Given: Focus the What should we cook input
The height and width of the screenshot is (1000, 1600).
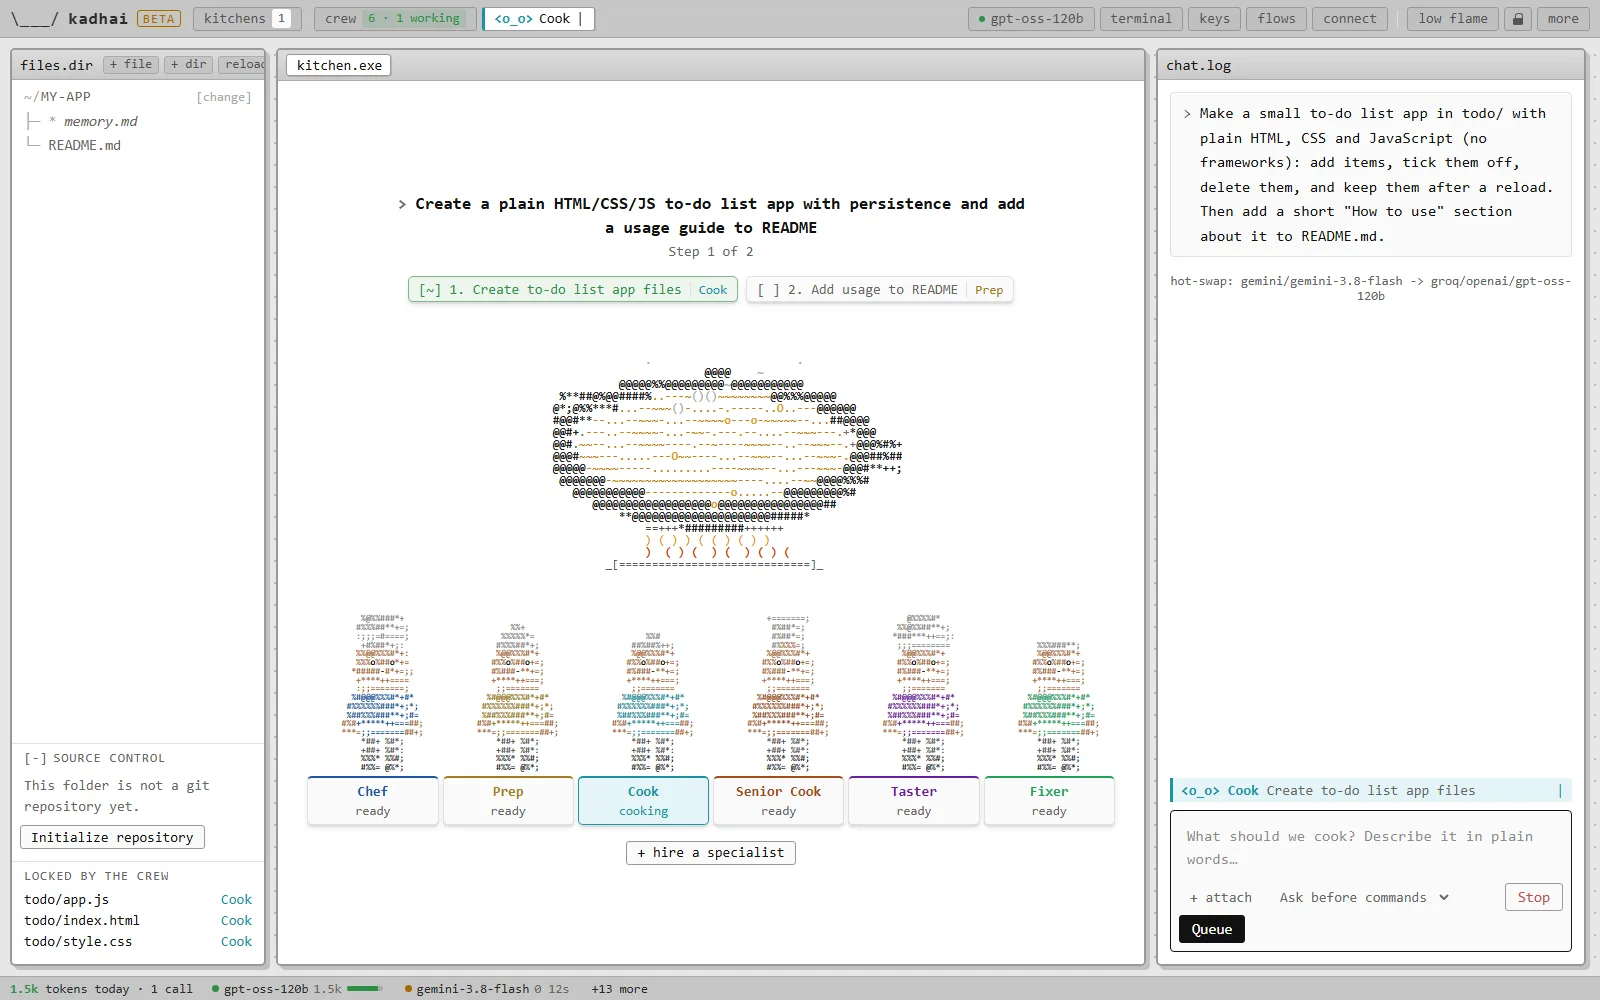Looking at the screenshot, I should [x=1370, y=848].
